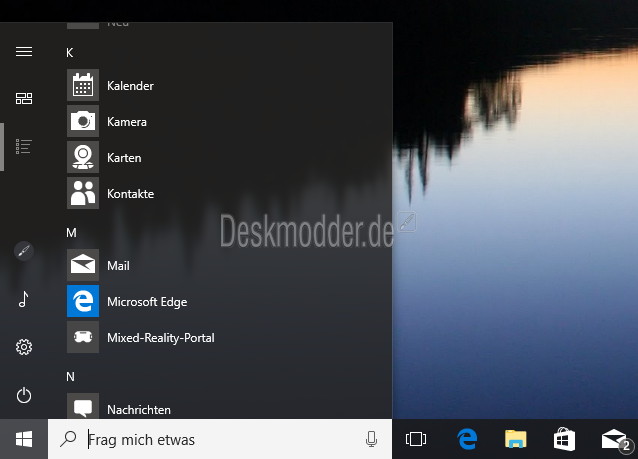Open Kalender from the app list
Viewport: 638px width, 459px height.
click(130, 86)
